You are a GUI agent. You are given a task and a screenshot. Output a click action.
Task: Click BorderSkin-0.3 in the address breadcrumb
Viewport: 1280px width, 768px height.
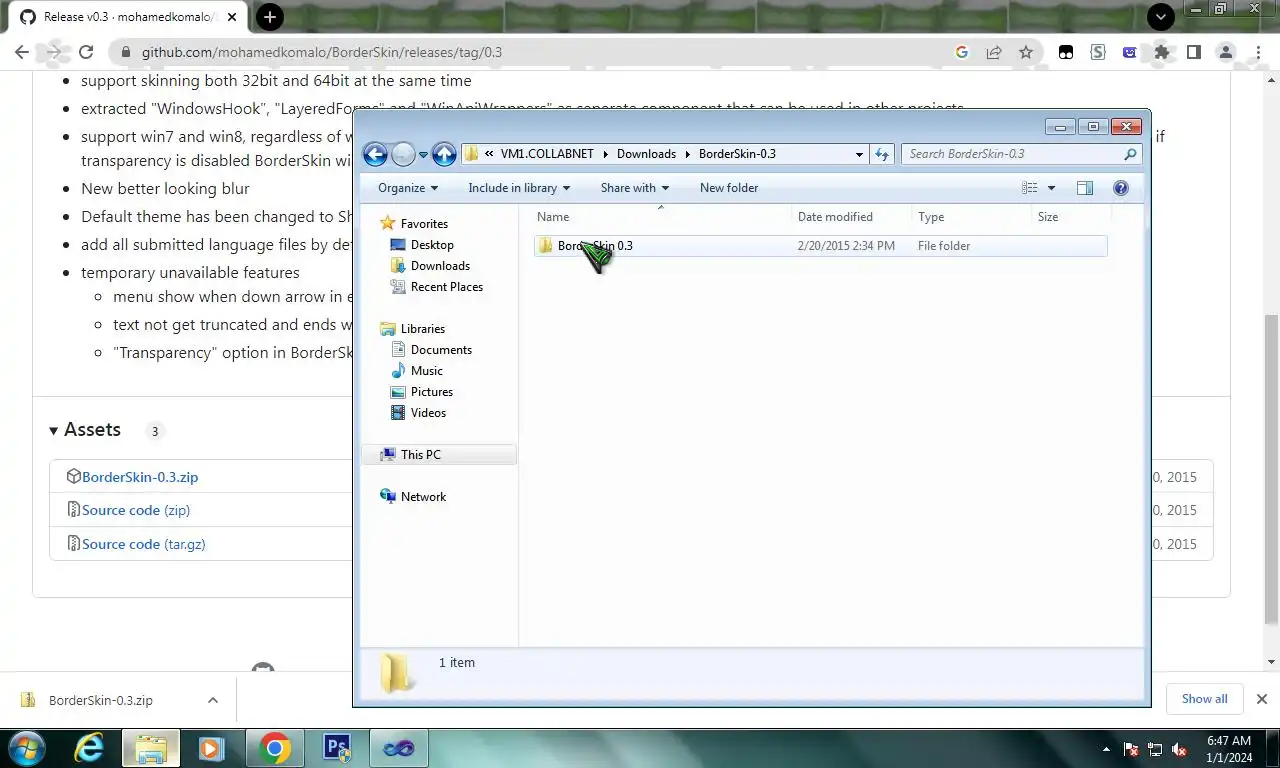pyautogui.click(x=737, y=154)
